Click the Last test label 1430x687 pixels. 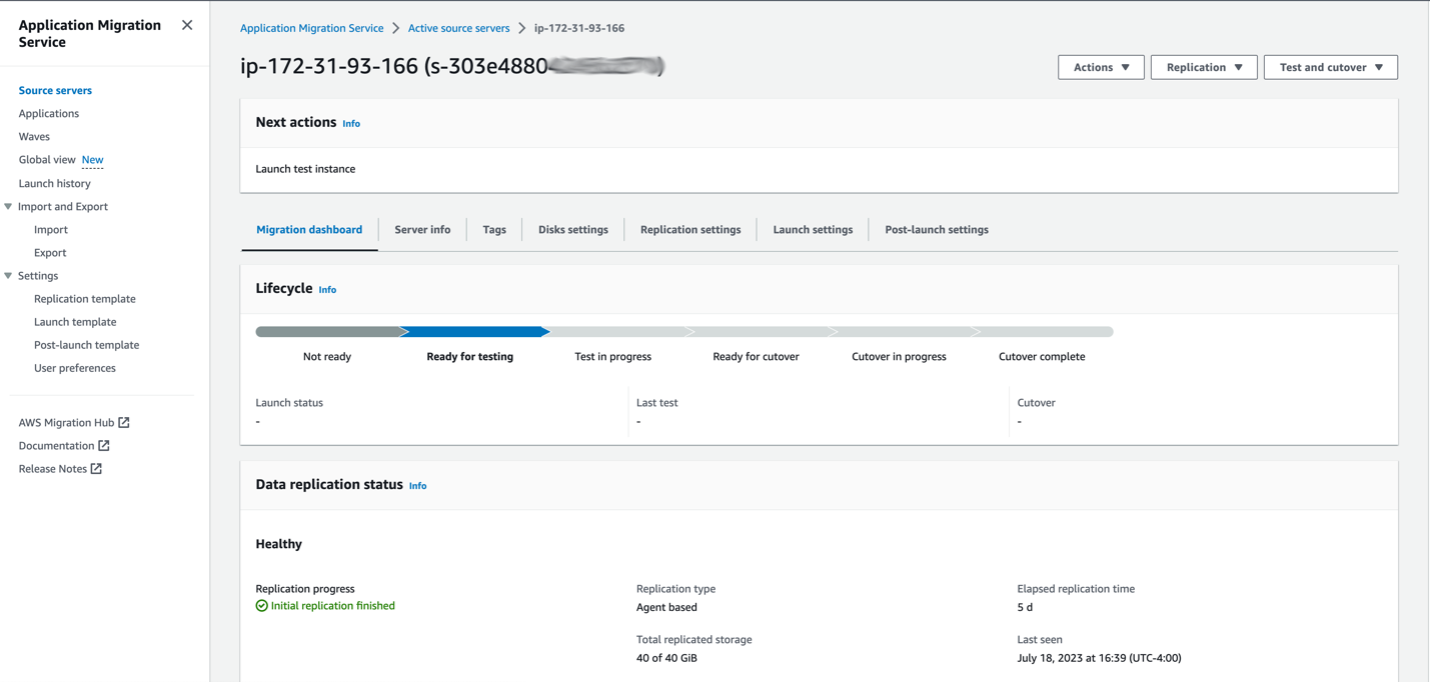pos(657,403)
